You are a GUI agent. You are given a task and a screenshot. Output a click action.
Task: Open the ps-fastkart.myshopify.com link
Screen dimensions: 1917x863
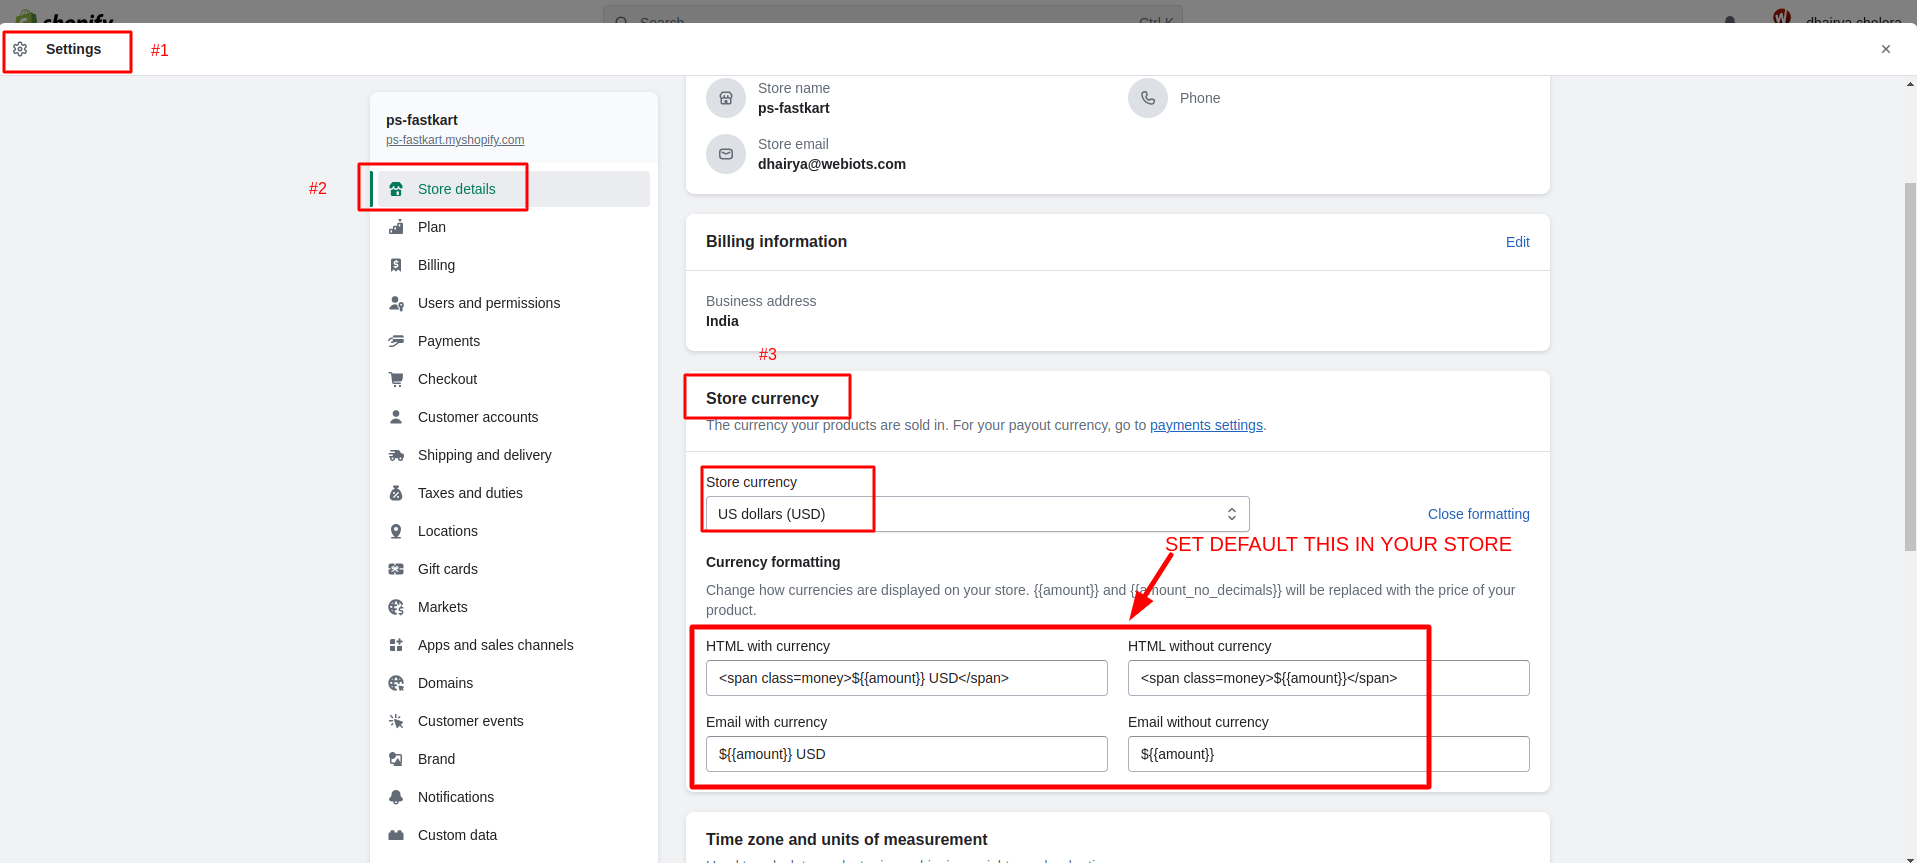455,140
